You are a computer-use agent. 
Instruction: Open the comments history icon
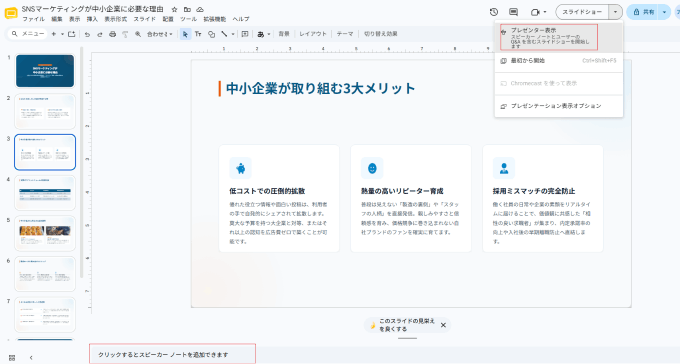(x=513, y=12)
